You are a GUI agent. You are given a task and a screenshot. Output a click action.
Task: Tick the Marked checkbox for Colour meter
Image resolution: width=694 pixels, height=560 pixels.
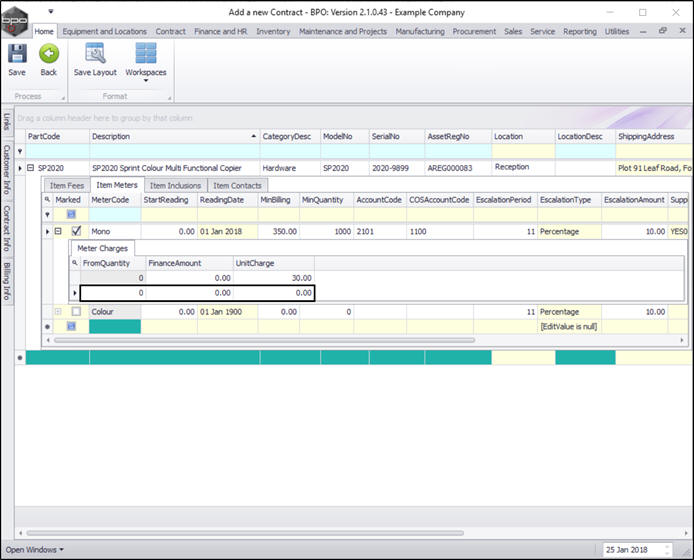tap(76, 312)
